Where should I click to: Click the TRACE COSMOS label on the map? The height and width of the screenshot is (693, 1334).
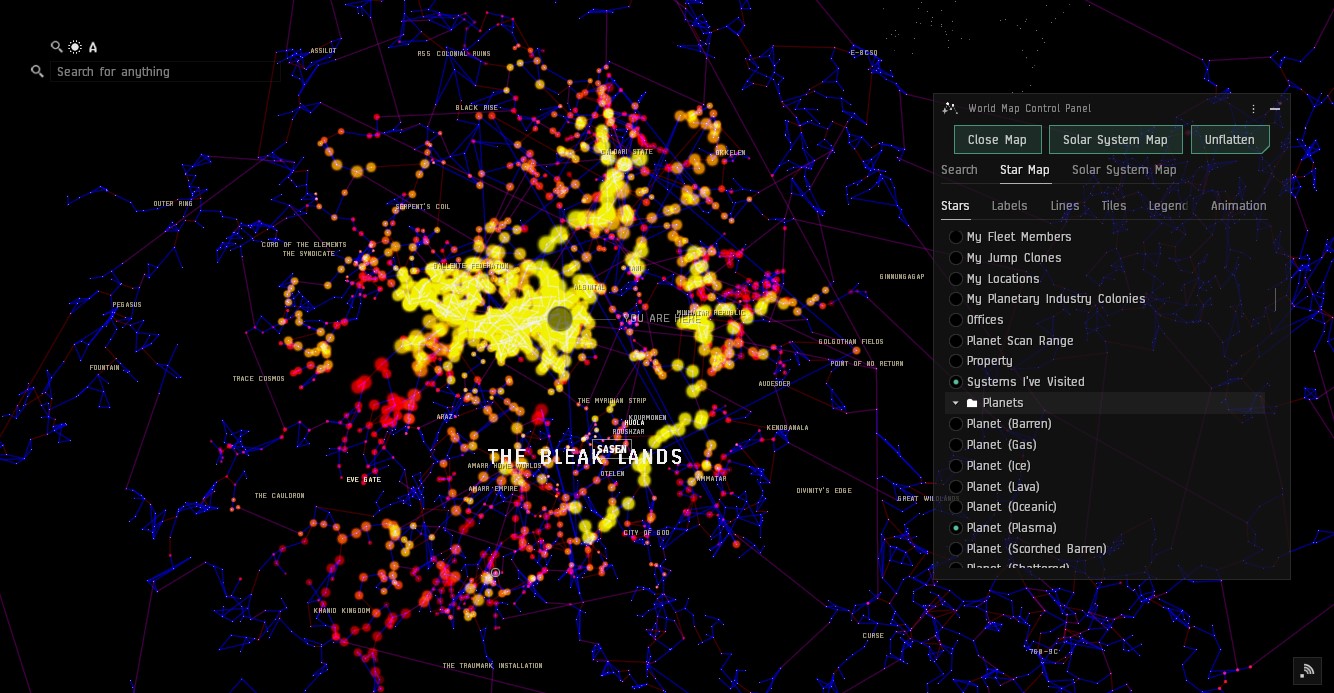click(259, 379)
